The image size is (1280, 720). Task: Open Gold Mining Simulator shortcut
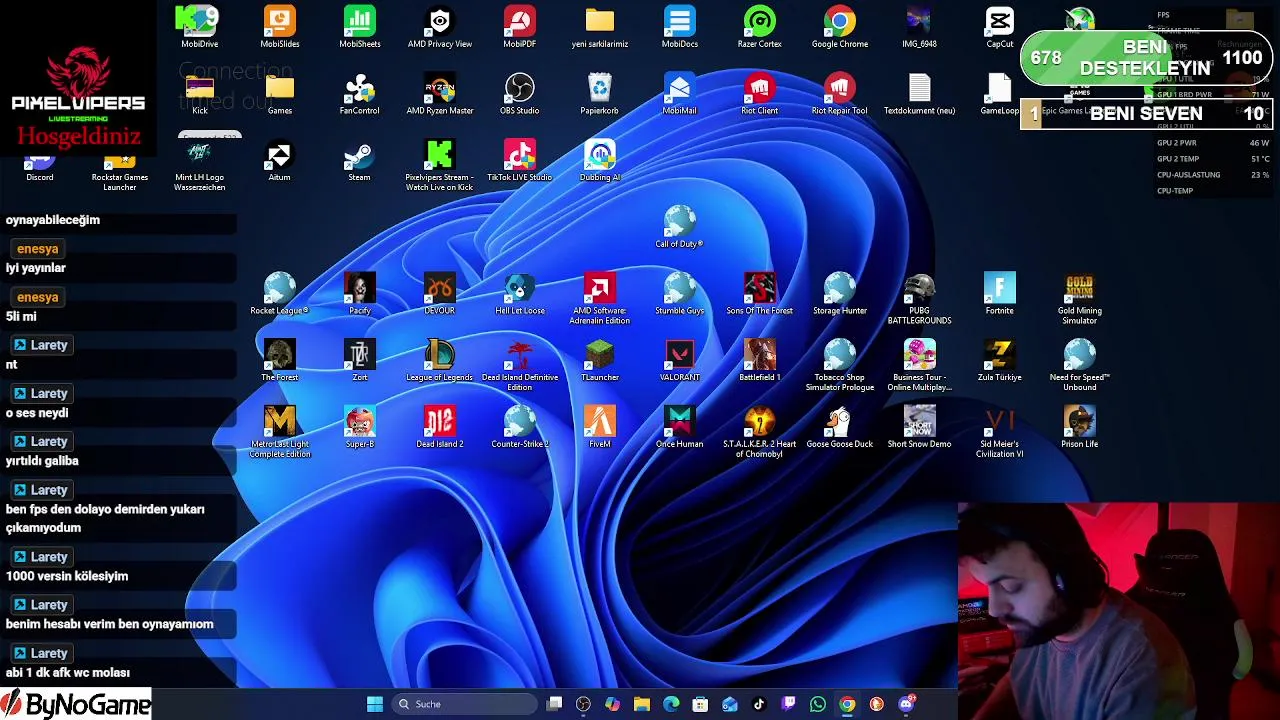[1080, 299]
